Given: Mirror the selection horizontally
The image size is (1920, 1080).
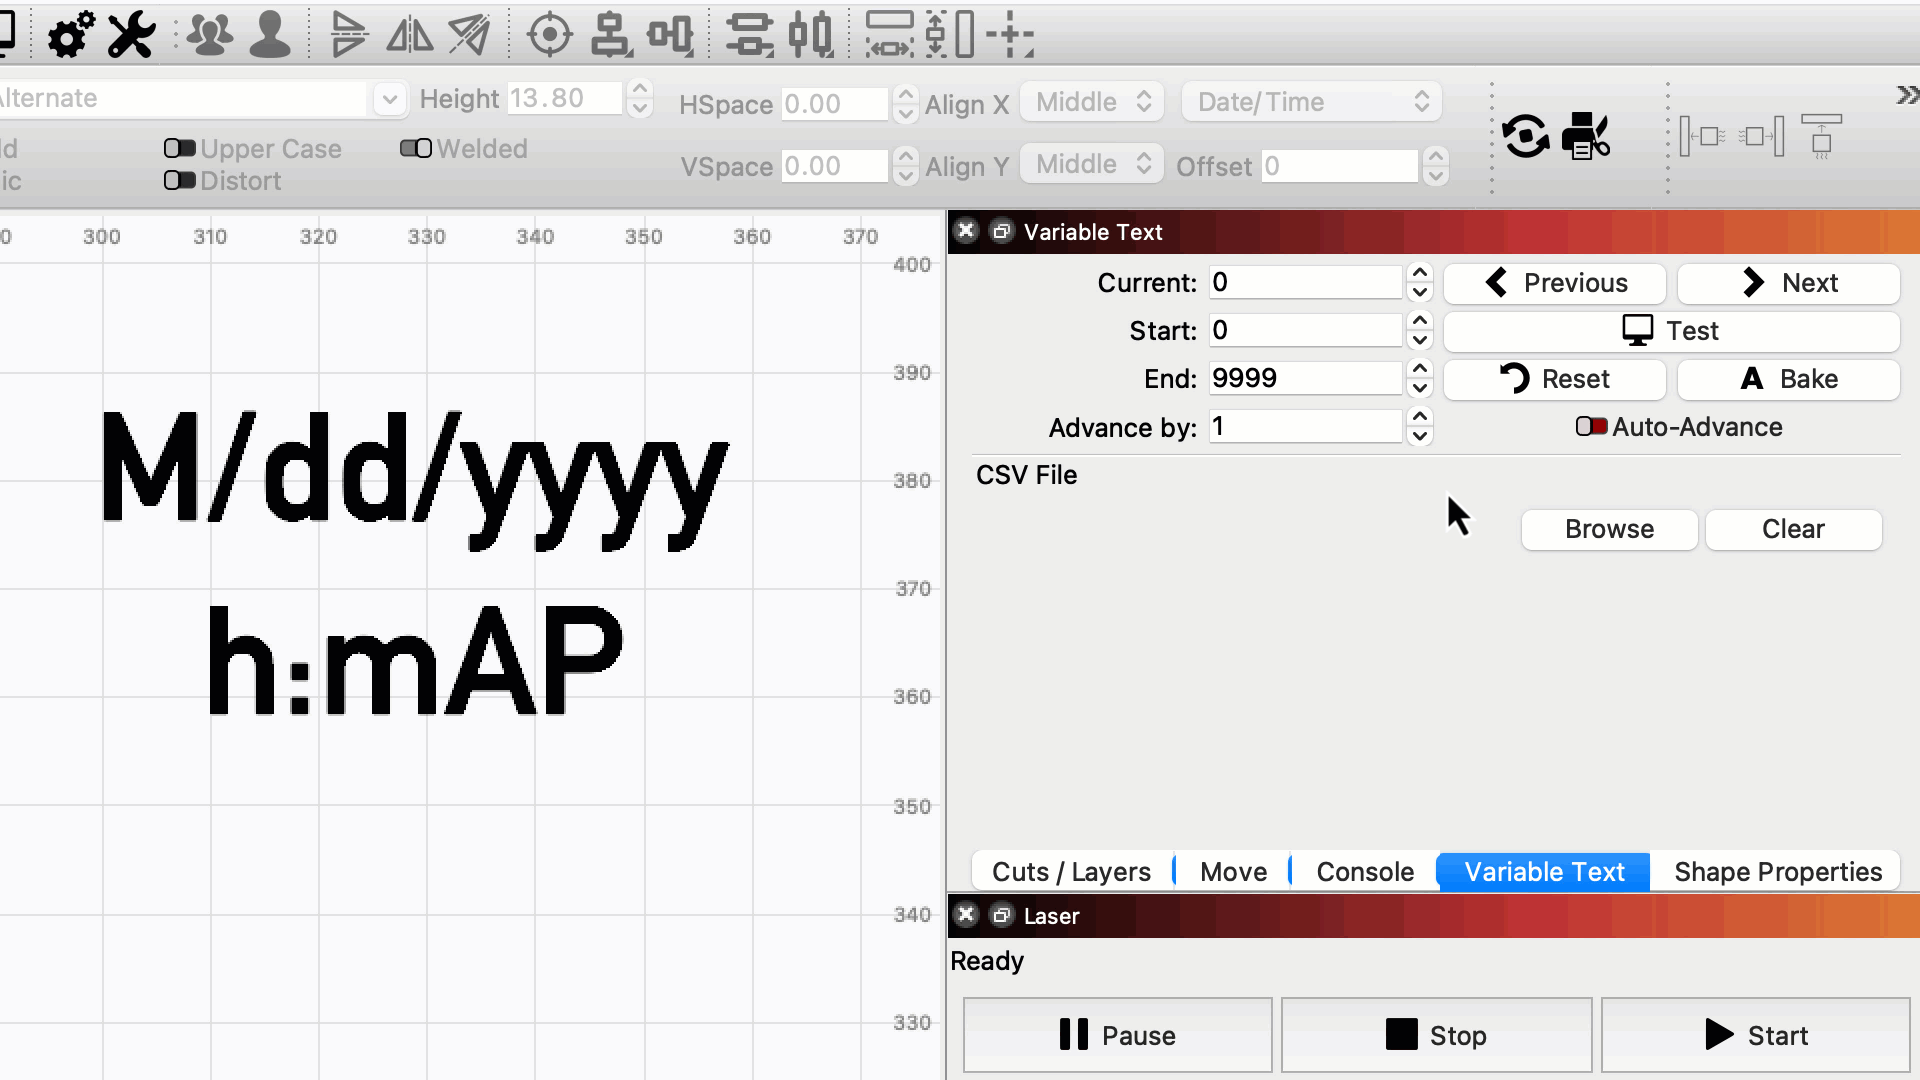Looking at the screenshot, I should coord(410,34).
